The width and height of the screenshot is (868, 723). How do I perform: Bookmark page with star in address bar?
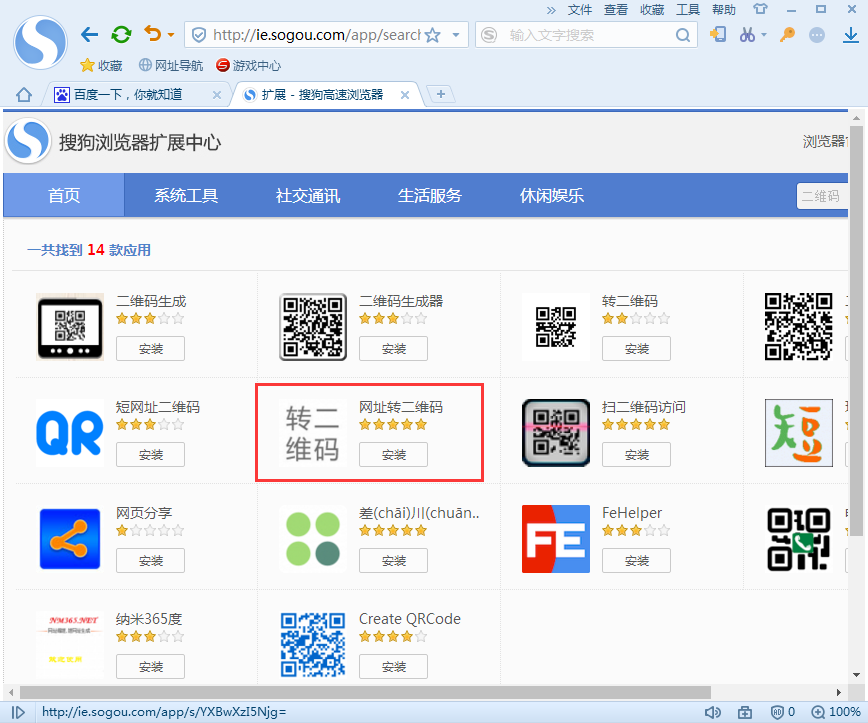[x=432, y=35]
